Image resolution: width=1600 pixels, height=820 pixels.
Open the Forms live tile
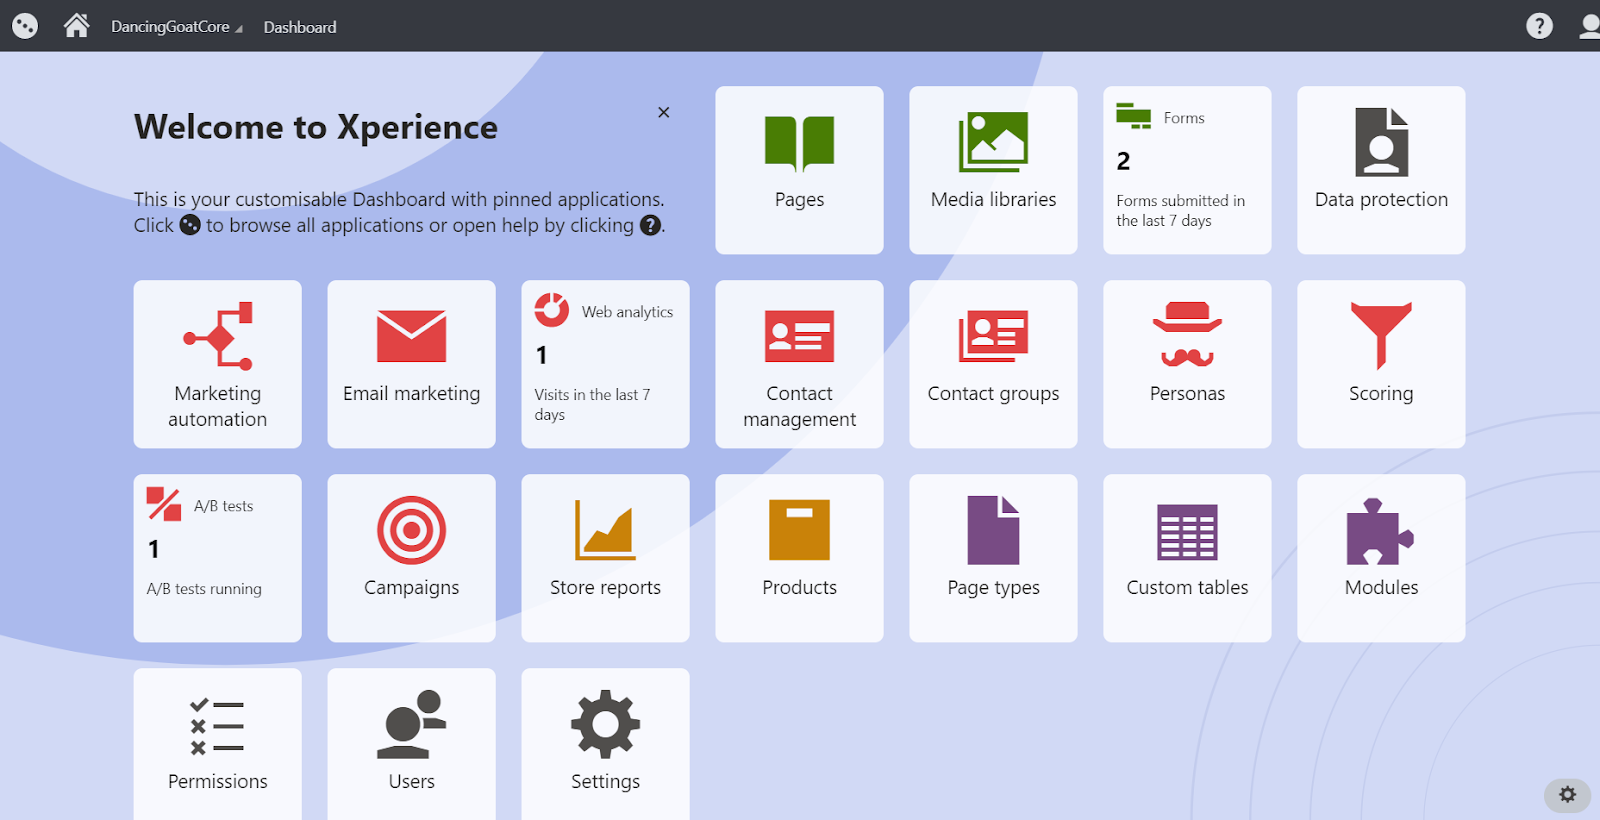[1187, 170]
